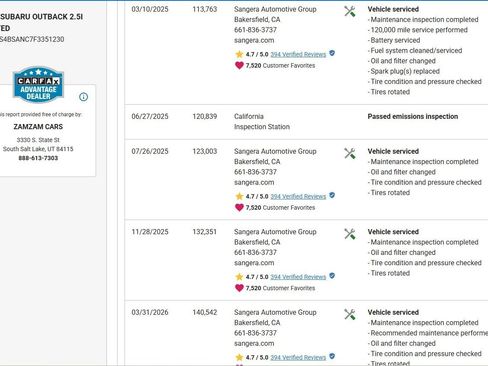Click sangera.com in 03/10/2025 record
488x366 pixels.
(254, 40)
